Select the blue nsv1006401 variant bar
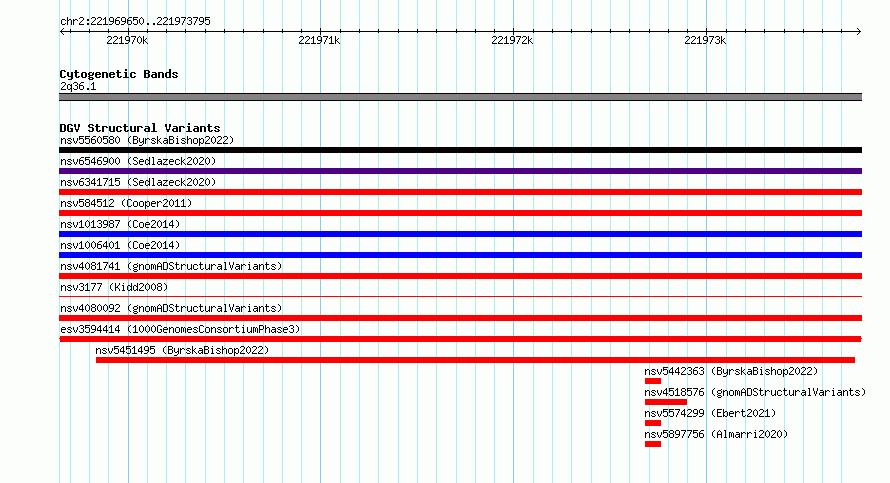This screenshot has height=483, width=890. [460, 255]
